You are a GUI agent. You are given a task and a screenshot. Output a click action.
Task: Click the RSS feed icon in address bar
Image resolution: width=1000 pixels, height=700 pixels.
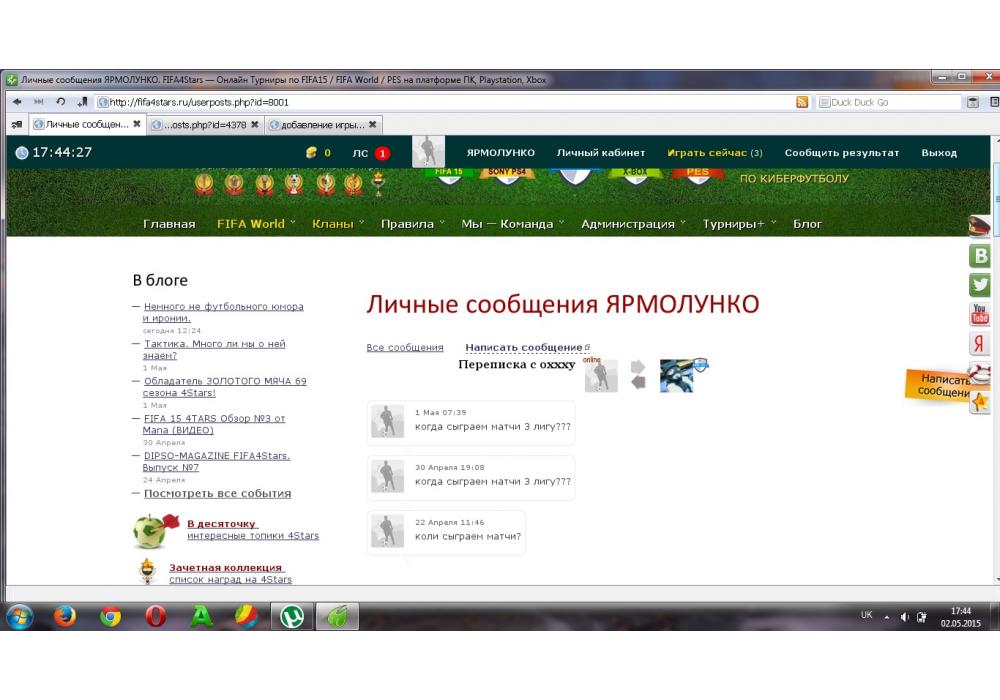[x=802, y=102]
